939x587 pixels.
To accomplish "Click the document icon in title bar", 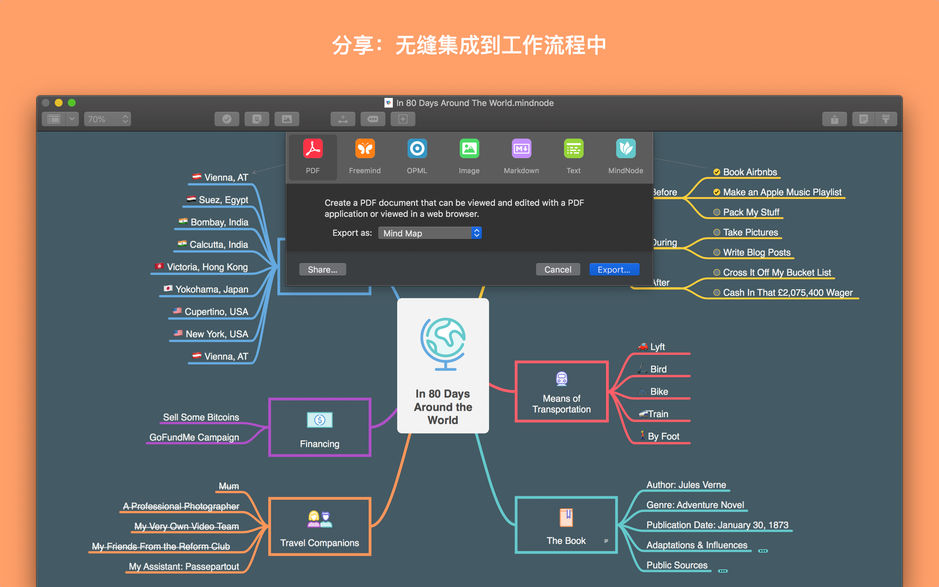I will click(x=388, y=103).
